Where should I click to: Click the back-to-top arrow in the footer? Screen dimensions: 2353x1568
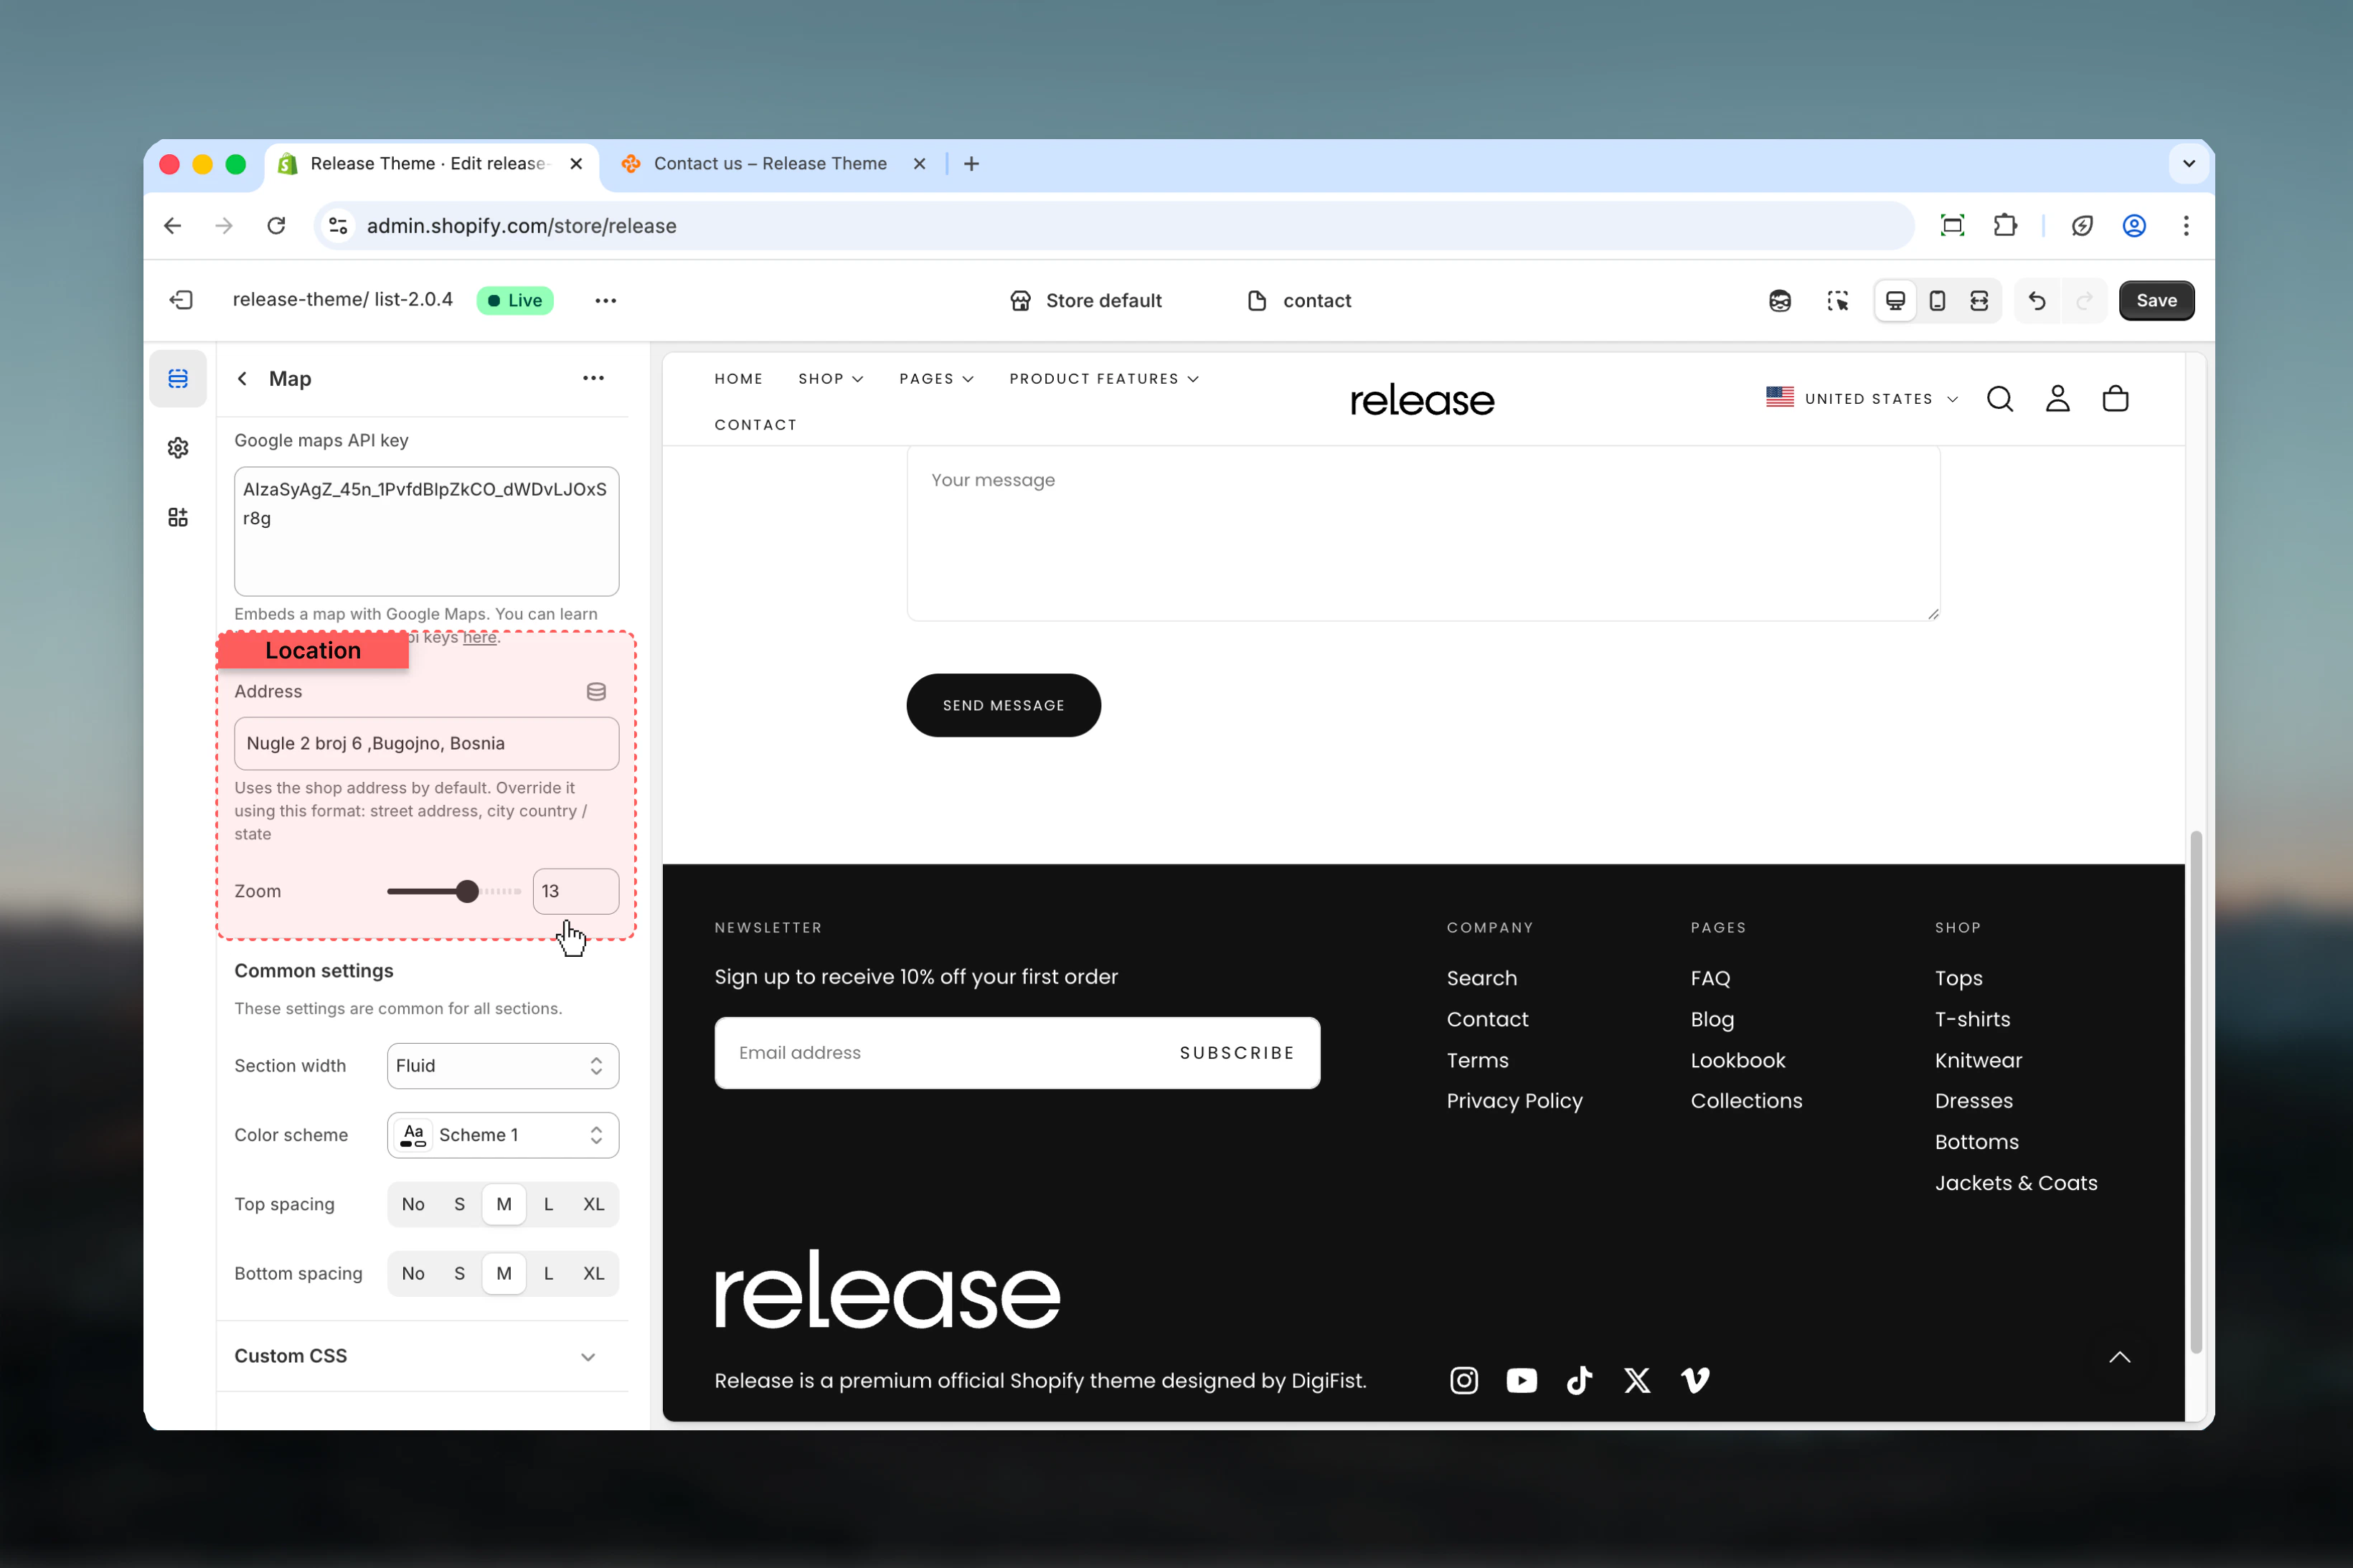2120,1357
